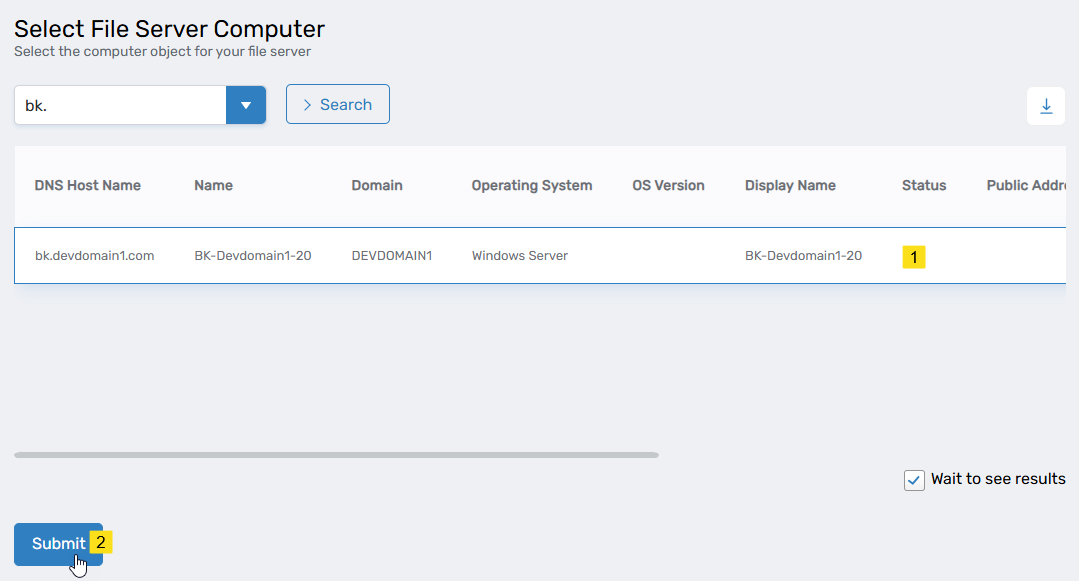1079x581 pixels.
Task: Open the file server combo box dropdown arrow
Action: point(246,105)
